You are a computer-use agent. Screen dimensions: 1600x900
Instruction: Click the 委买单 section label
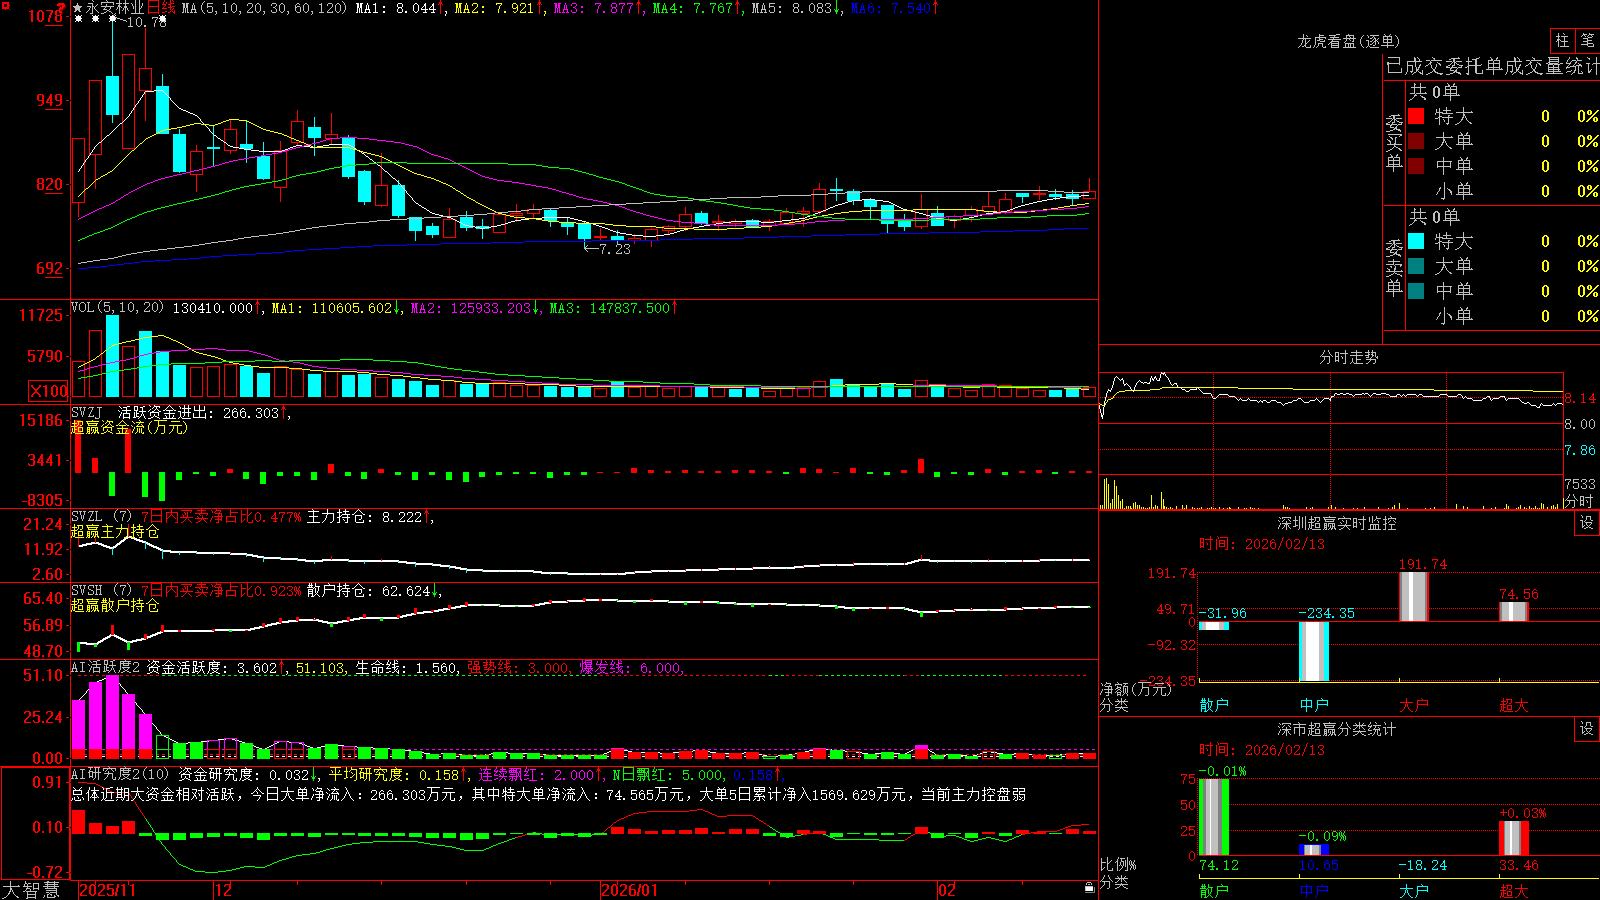[x=1394, y=142]
